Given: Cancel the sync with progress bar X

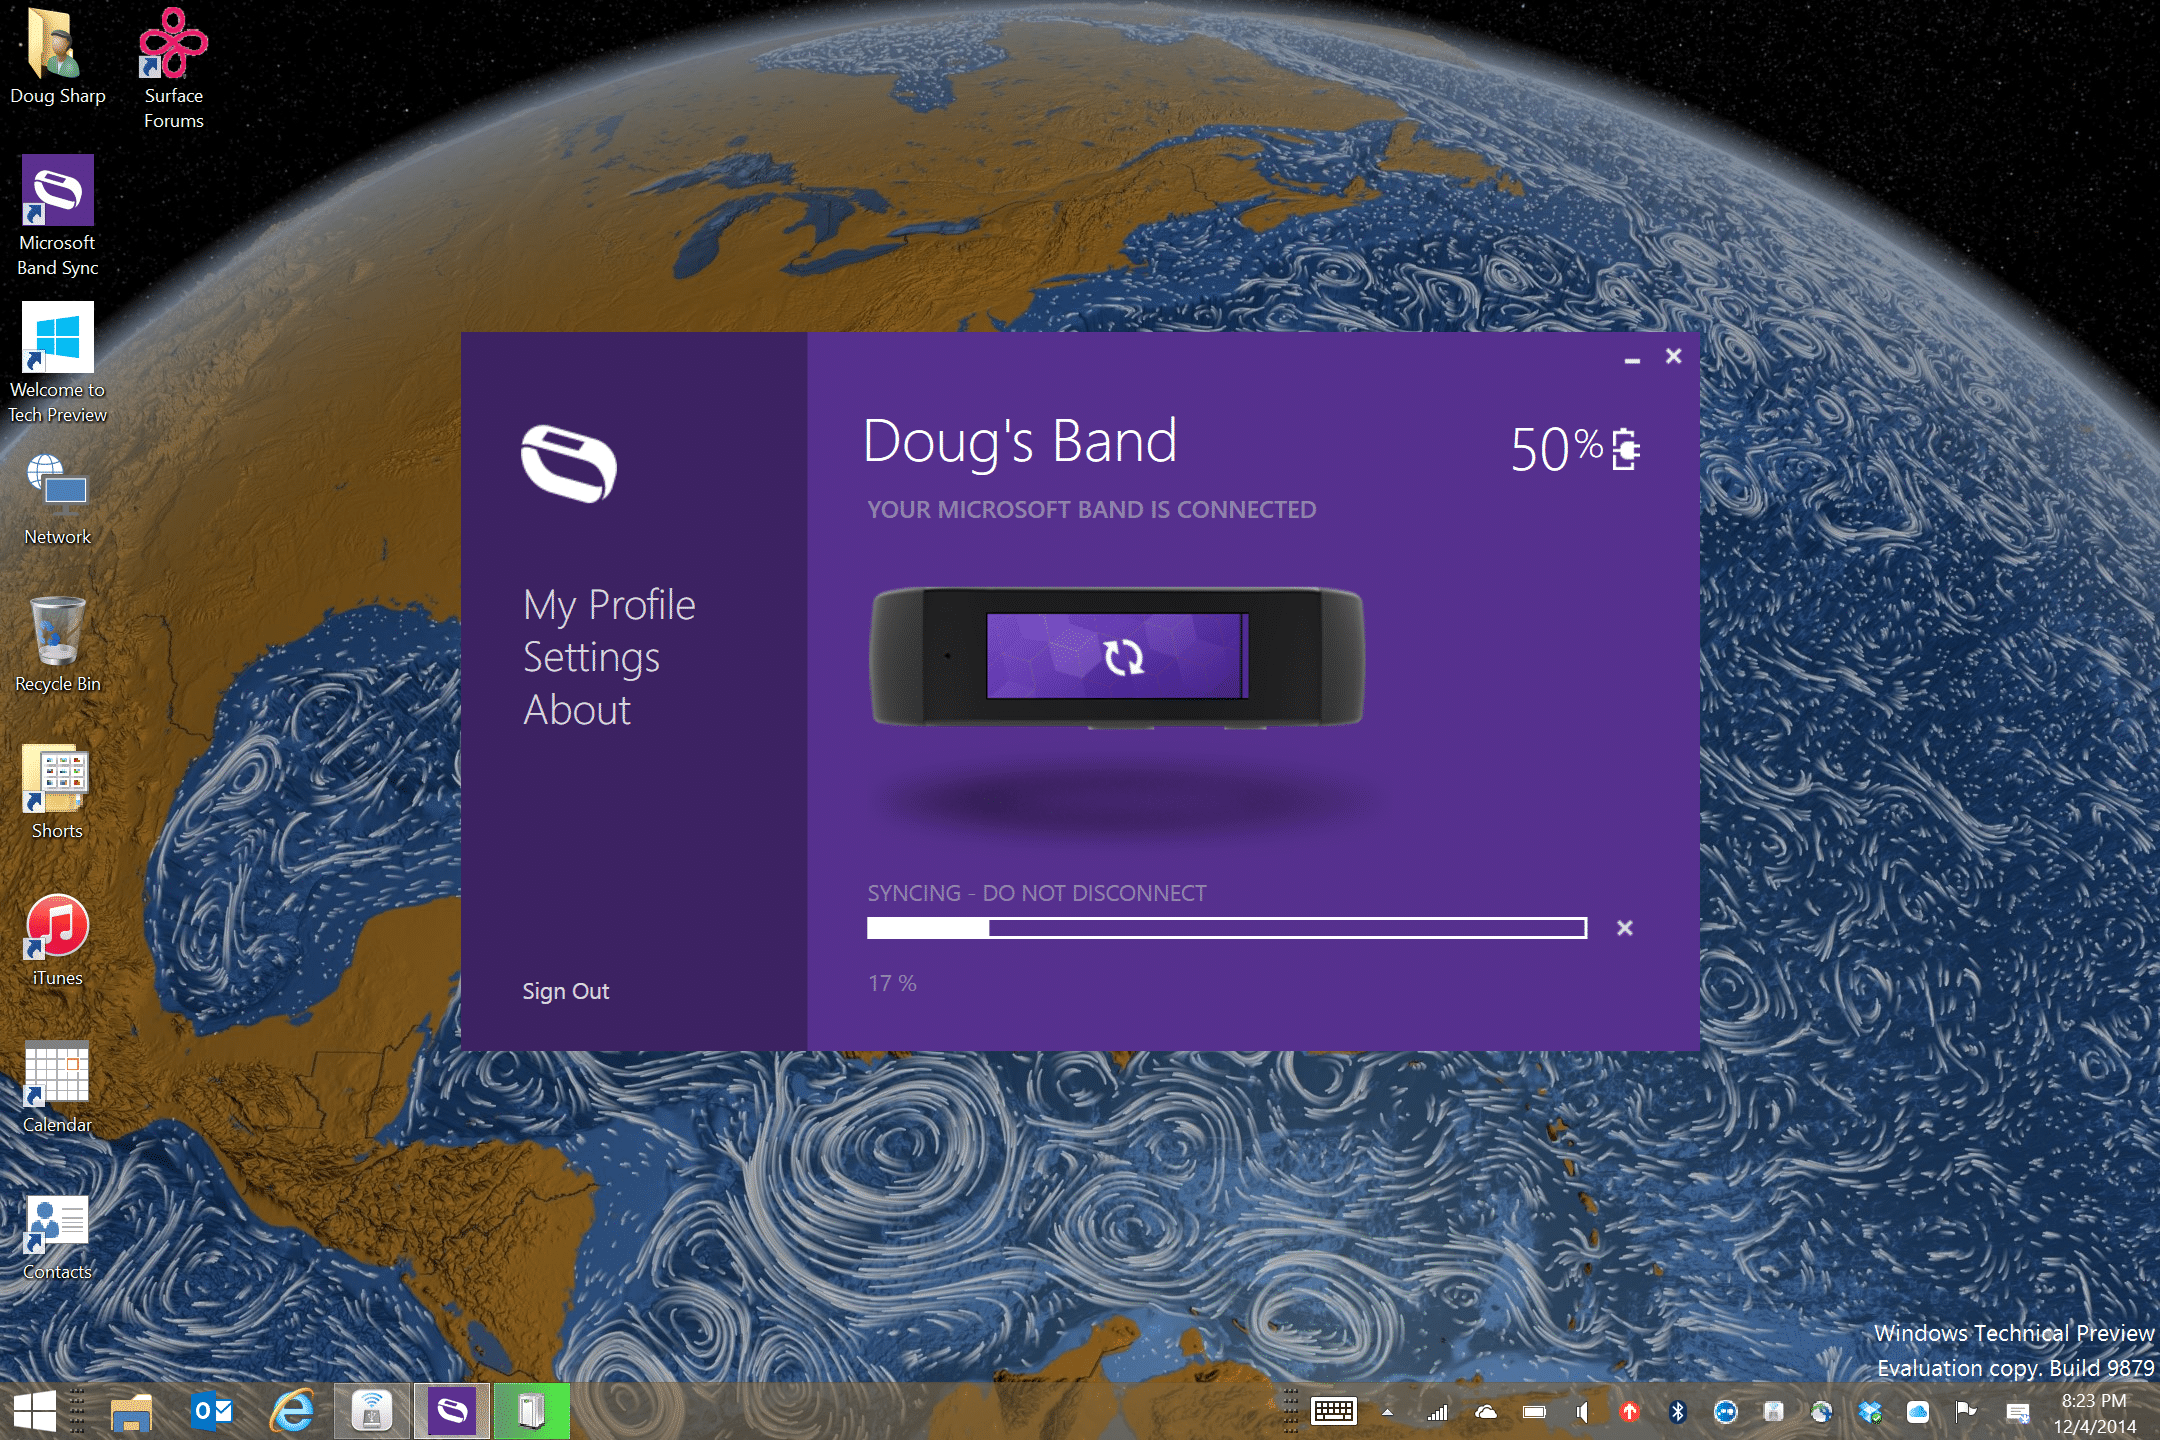Looking at the screenshot, I should click(1625, 928).
